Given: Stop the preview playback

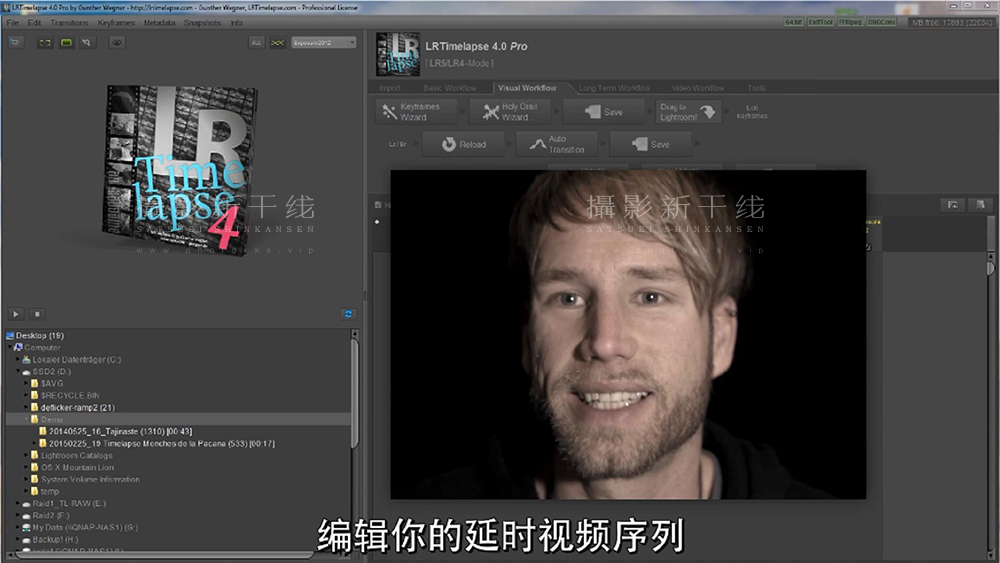Looking at the screenshot, I should click(37, 314).
